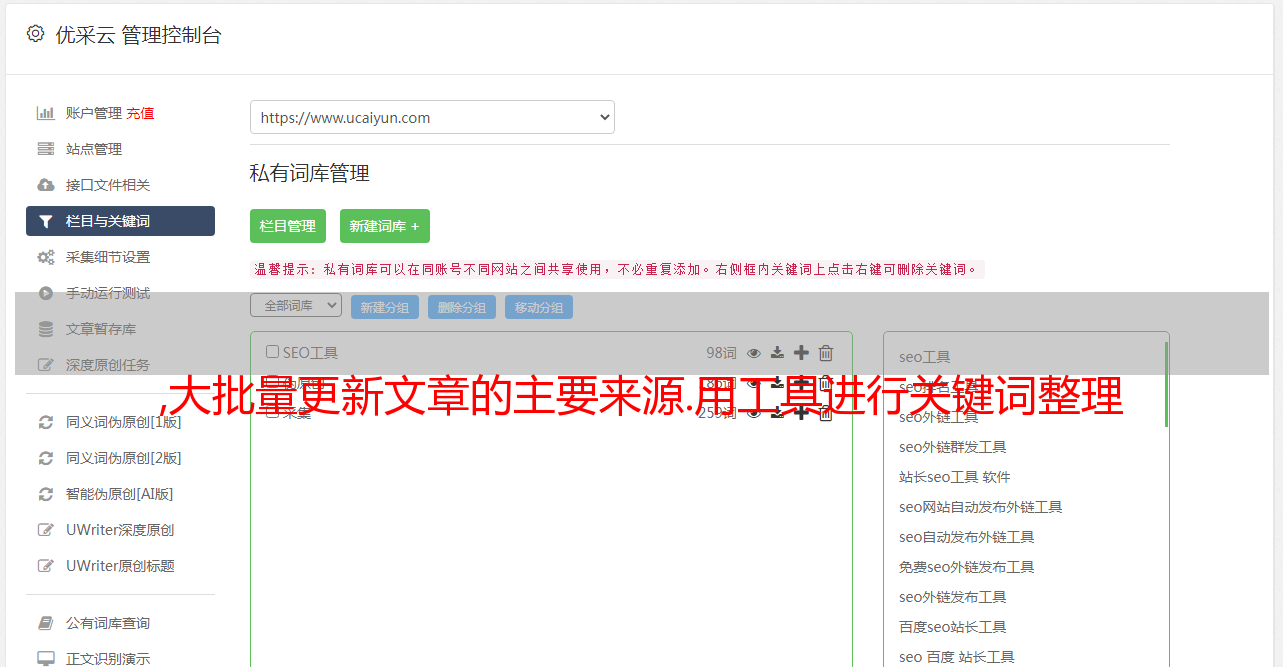Click the refresh icon for 同义词伪原创[2版]
Screen dimensions: 1283x667
coord(46,458)
